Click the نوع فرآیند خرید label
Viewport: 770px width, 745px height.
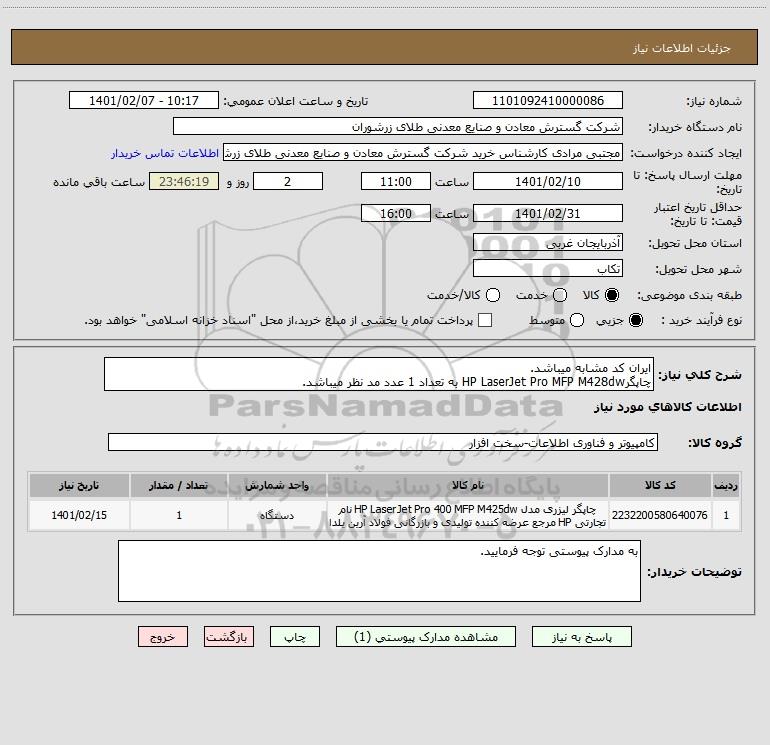(x=701, y=321)
